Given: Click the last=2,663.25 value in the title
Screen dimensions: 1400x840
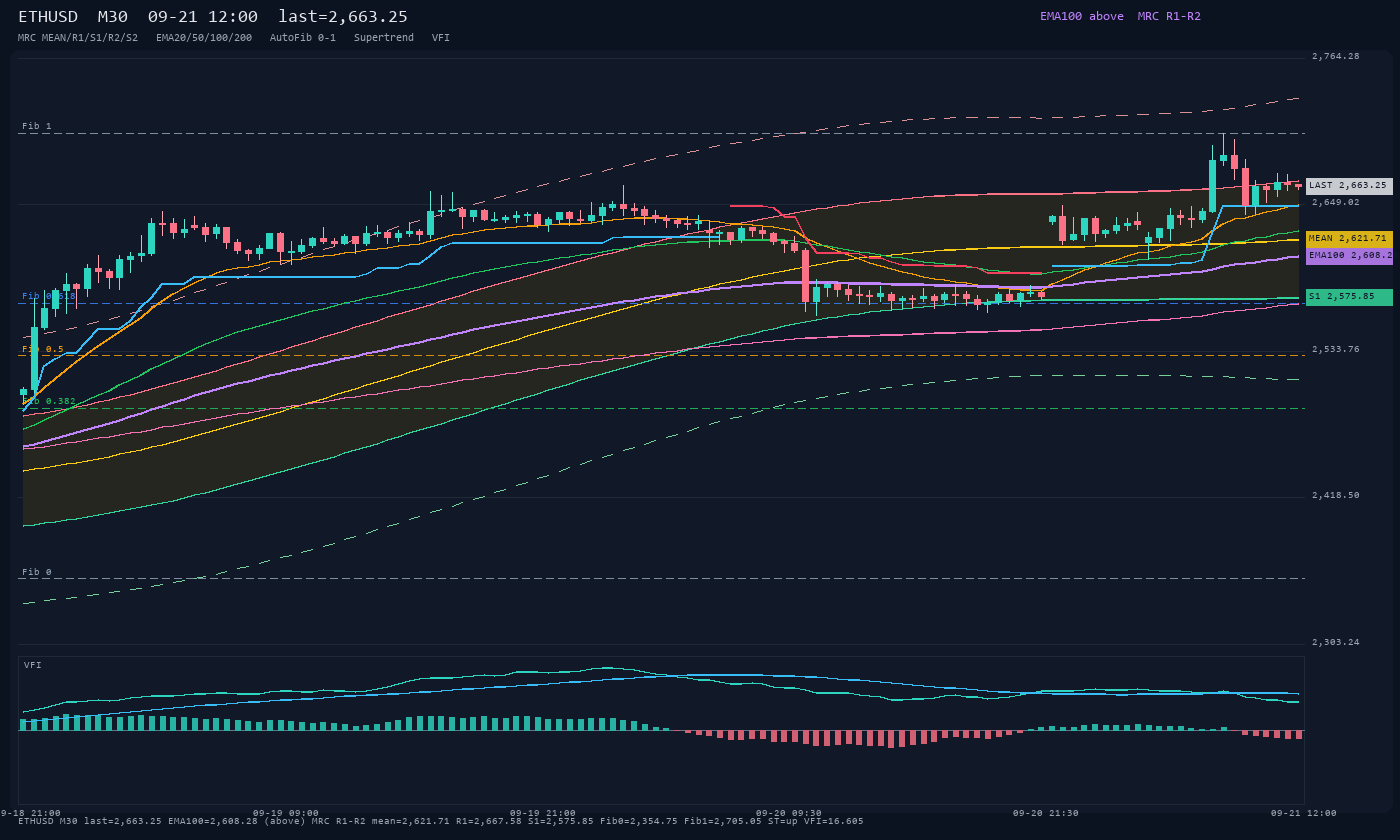Looking at the screenshot, I should (x=343, y=16).
